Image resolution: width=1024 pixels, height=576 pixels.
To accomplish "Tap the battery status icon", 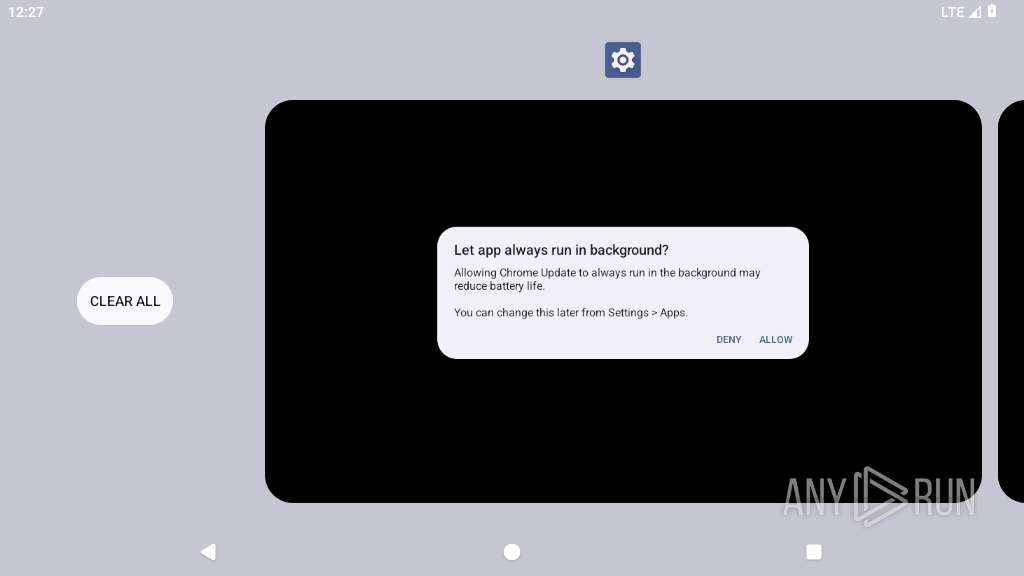I will point(992,11).
